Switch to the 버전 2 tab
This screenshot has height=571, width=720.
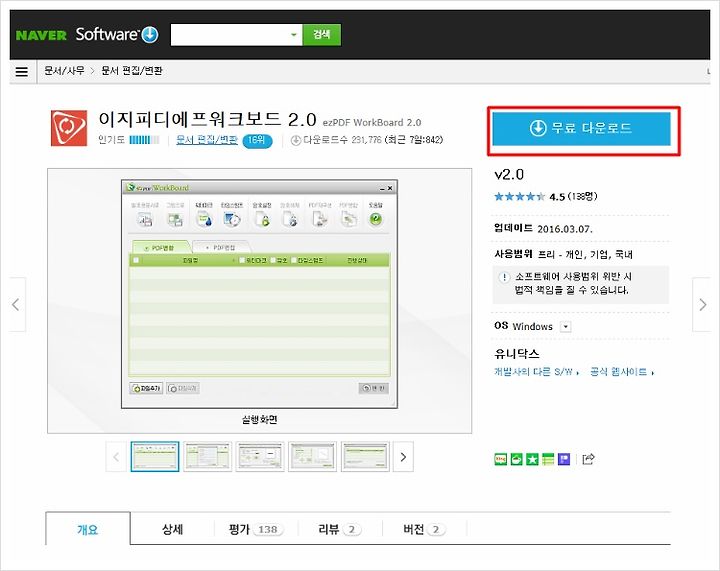point(424,529)
